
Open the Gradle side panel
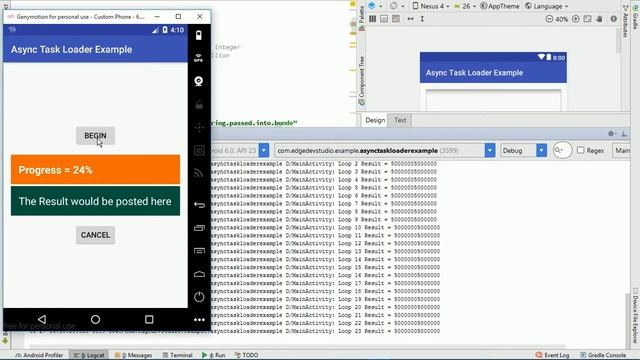635,16
